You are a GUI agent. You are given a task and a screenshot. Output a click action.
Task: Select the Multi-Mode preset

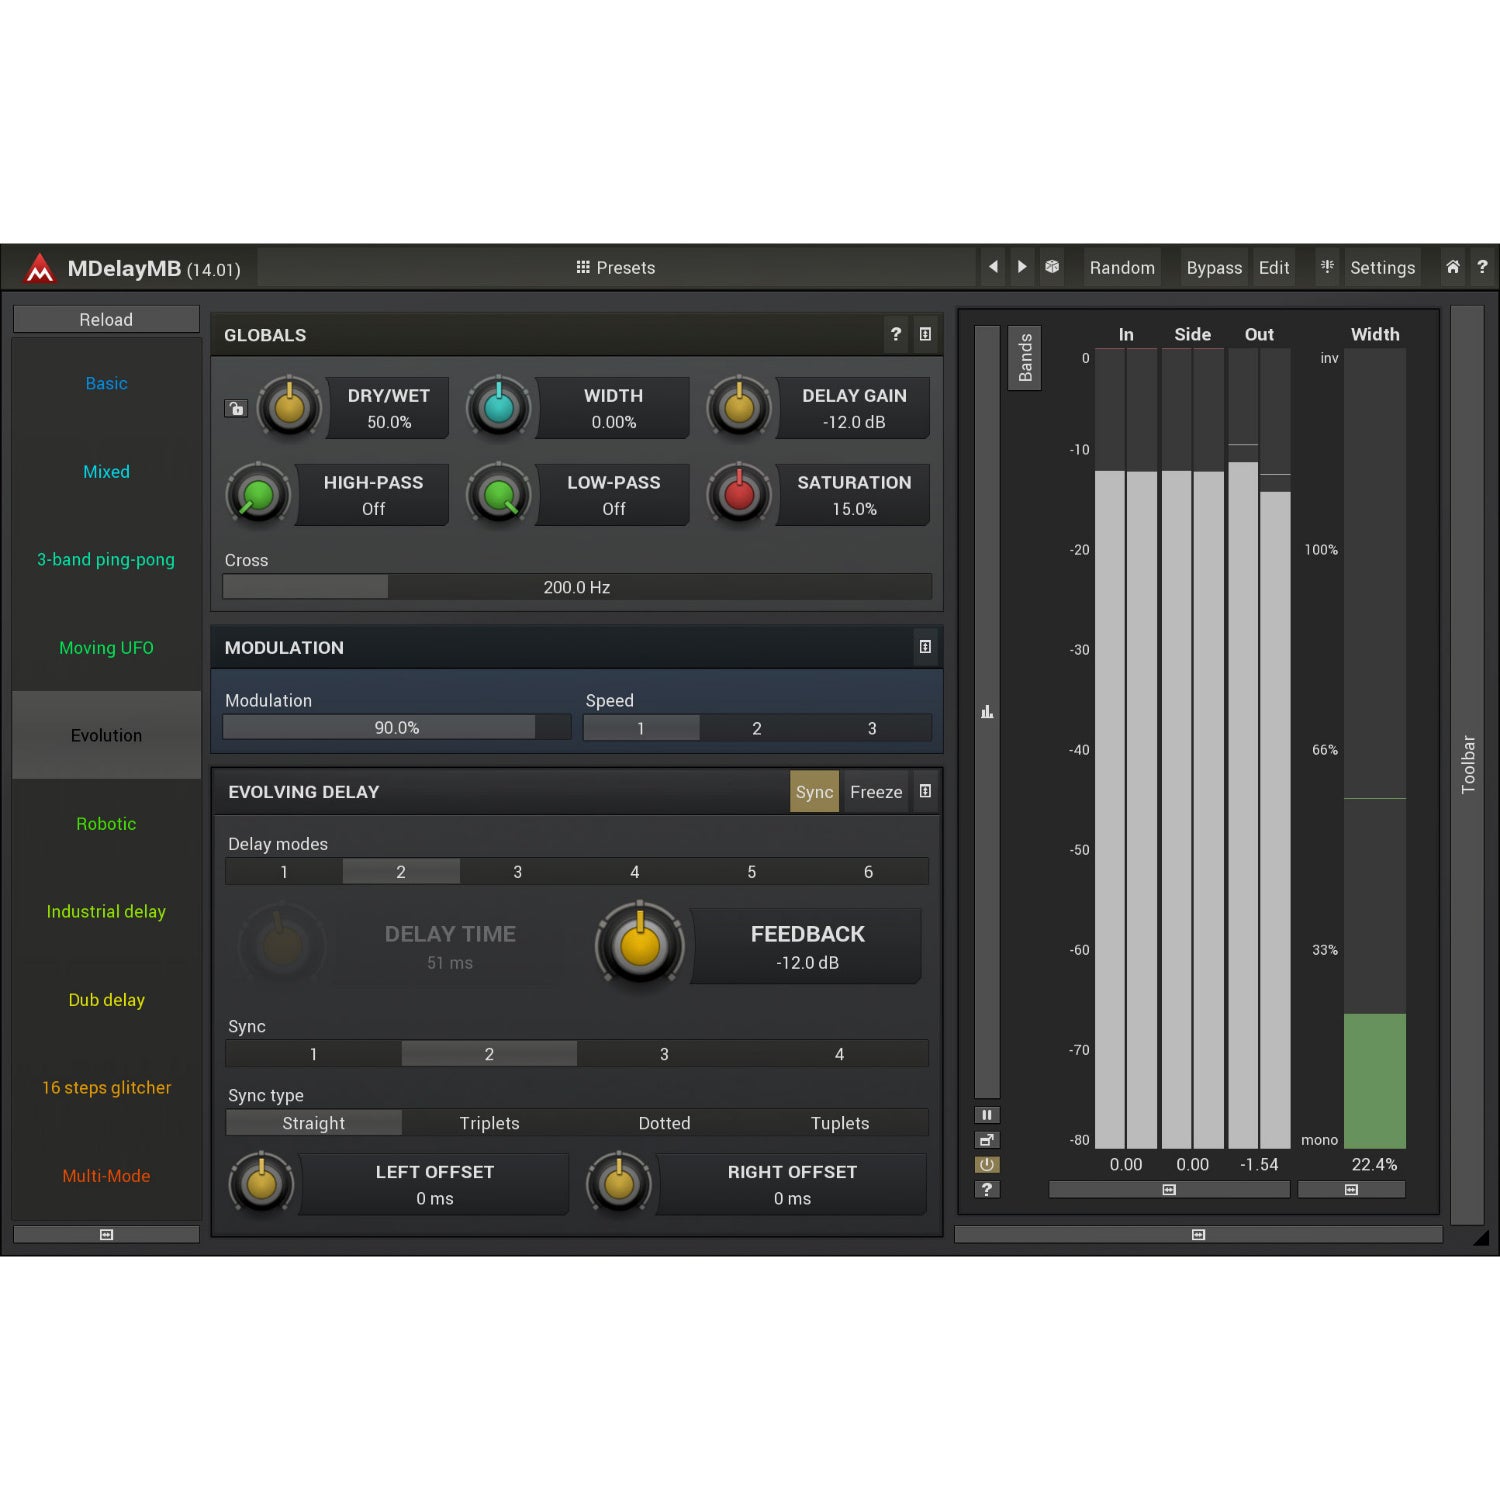pyautogui.click(x=106, y=1176)
